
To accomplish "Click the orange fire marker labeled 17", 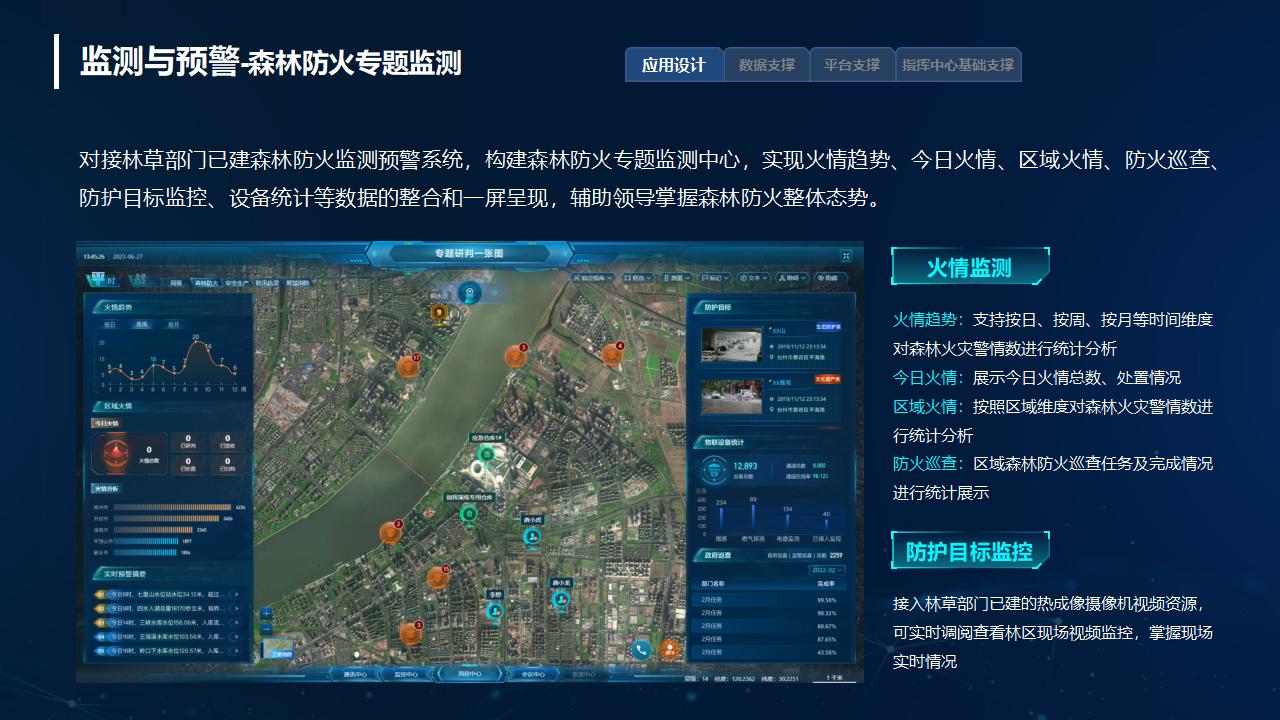I will 408,366.
